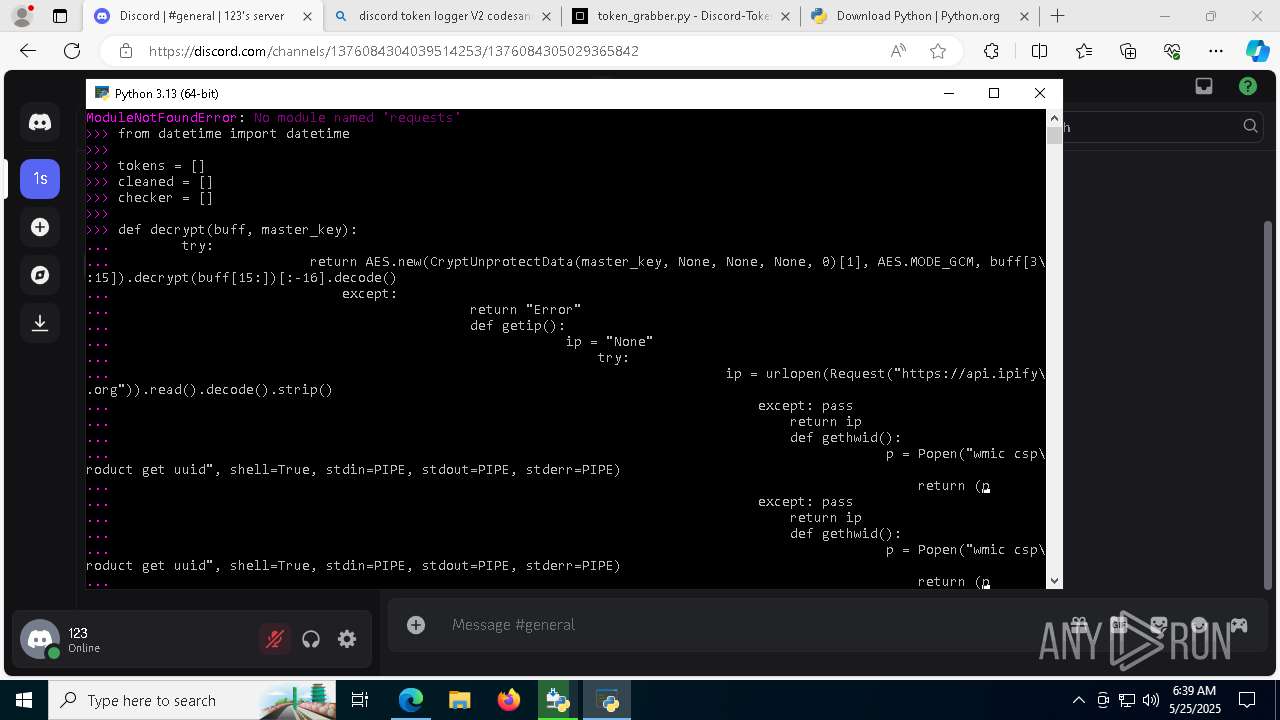Open Task View on taskbar
The height and width of the screenshot is (720, 1280).
[x=360, y=700]
